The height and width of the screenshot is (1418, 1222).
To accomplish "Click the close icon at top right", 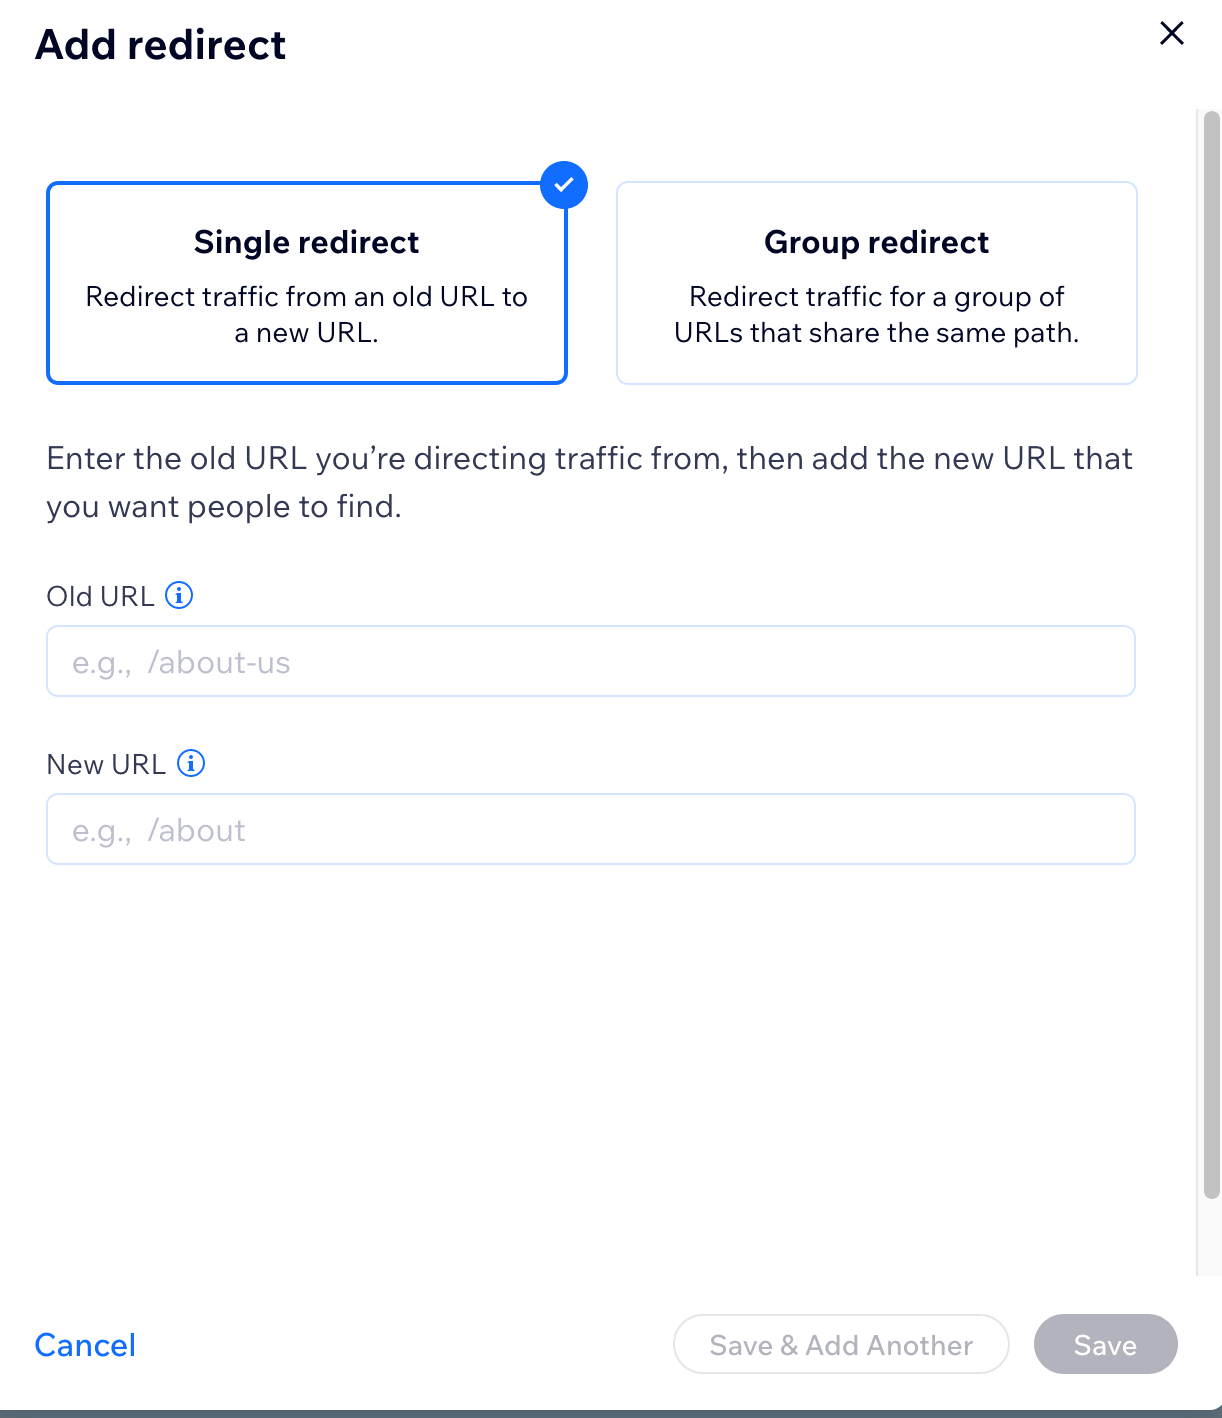I will tap(1171, 33).
